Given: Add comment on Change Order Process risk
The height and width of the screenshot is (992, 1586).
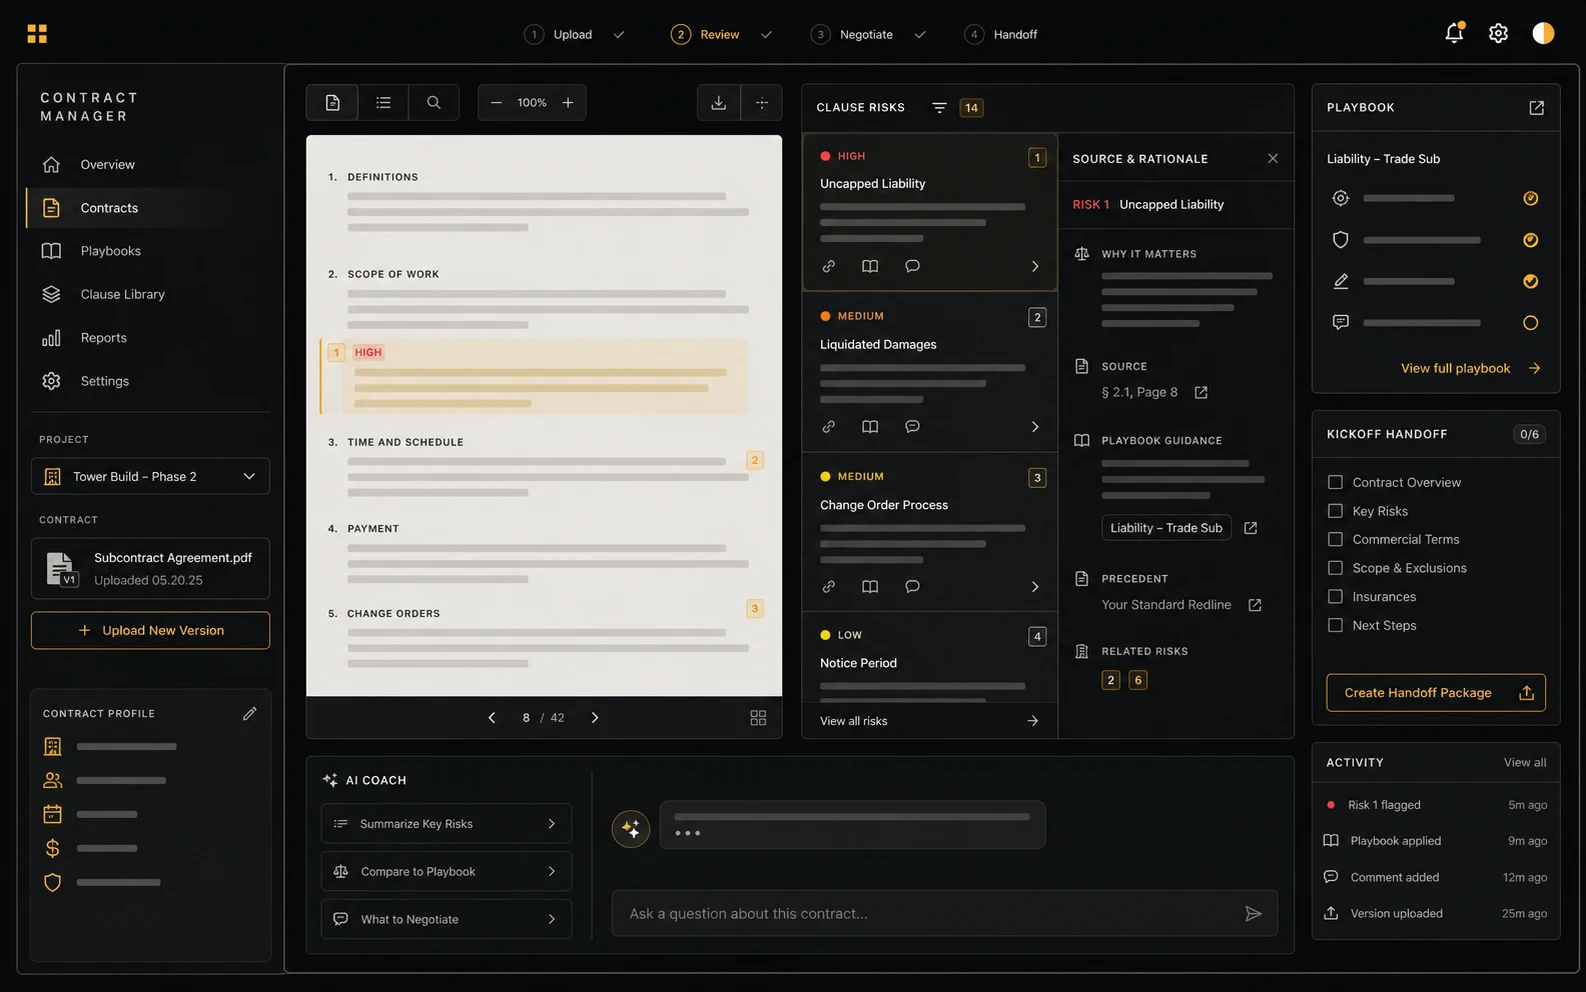Looking at the screenshot, I should tap(912, 586).
